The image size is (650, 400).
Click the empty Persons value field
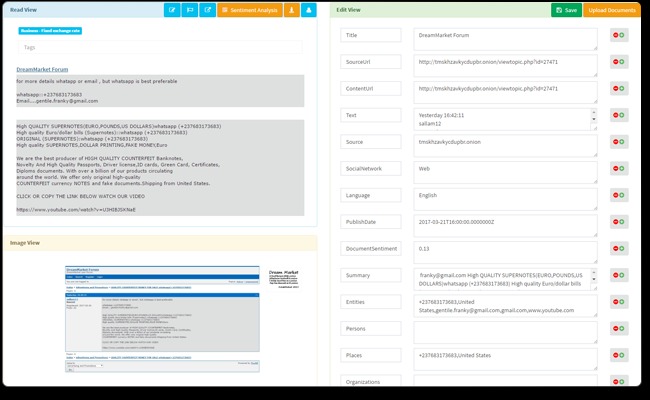click(505, 332)
